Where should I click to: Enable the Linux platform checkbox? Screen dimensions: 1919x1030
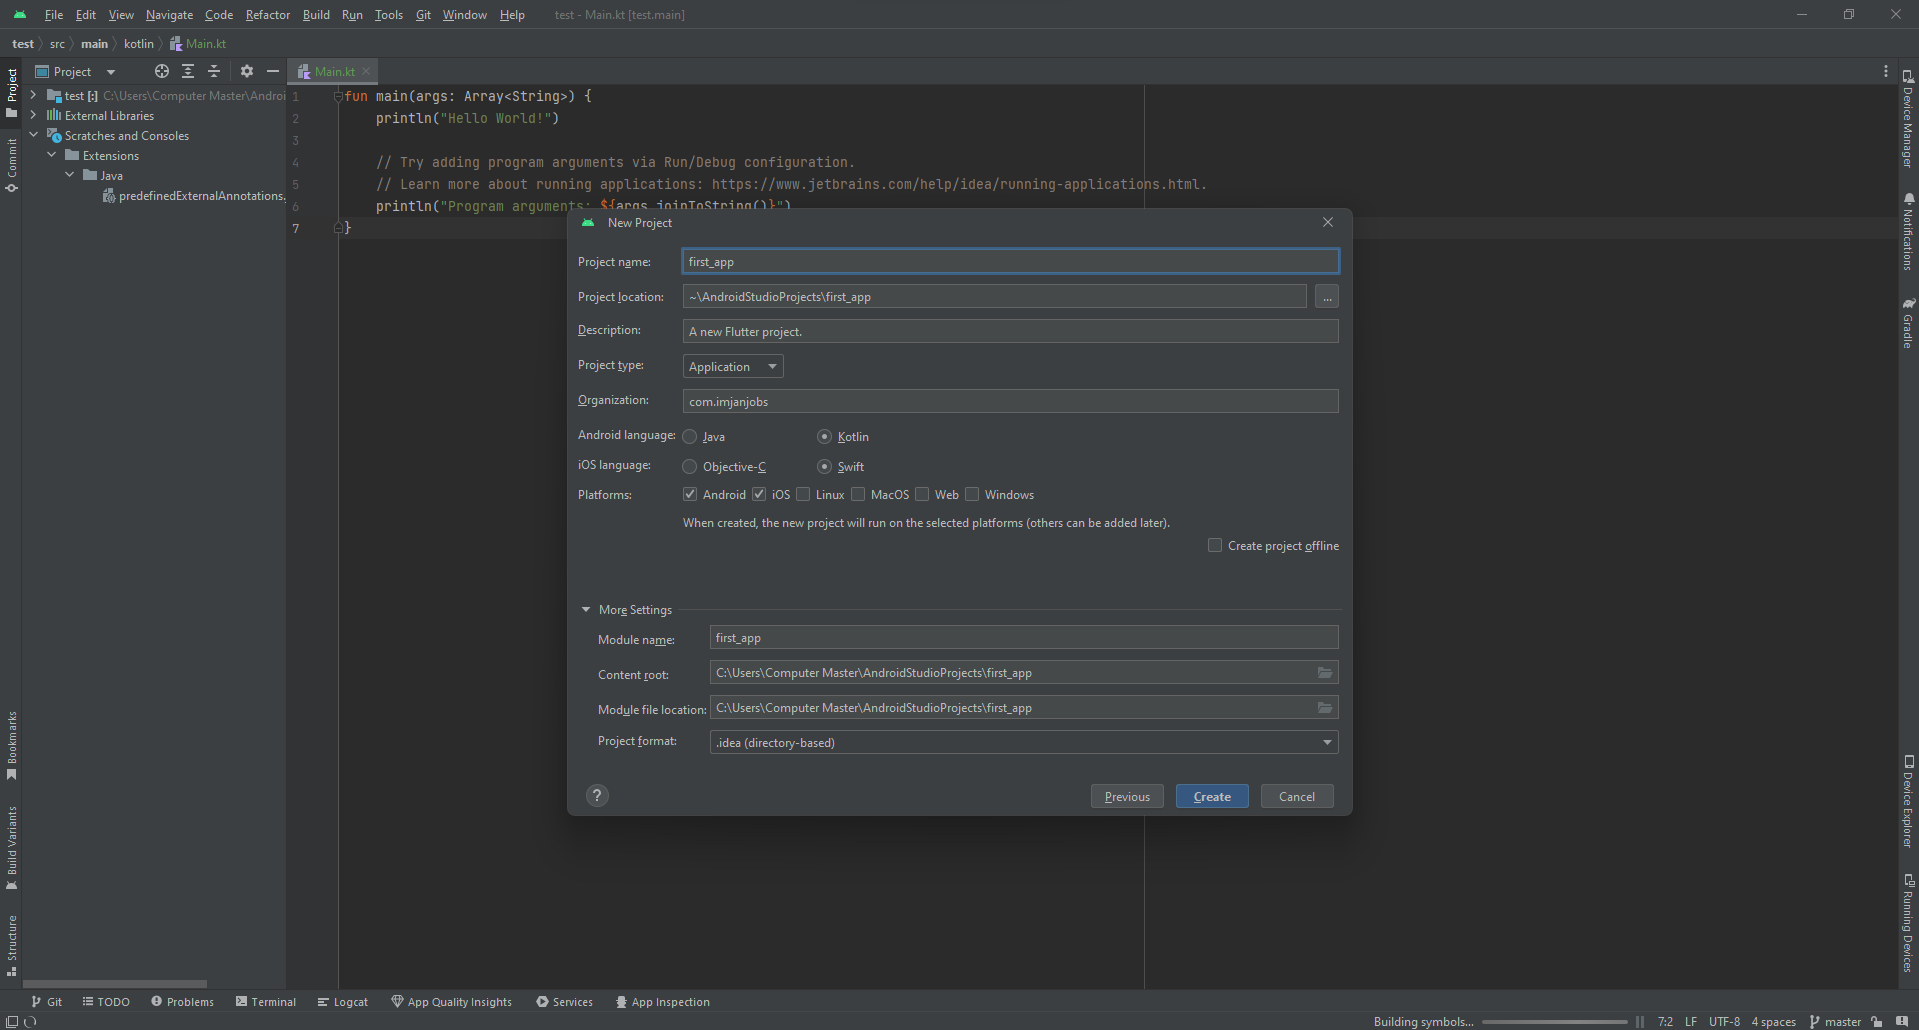point(803,493)
